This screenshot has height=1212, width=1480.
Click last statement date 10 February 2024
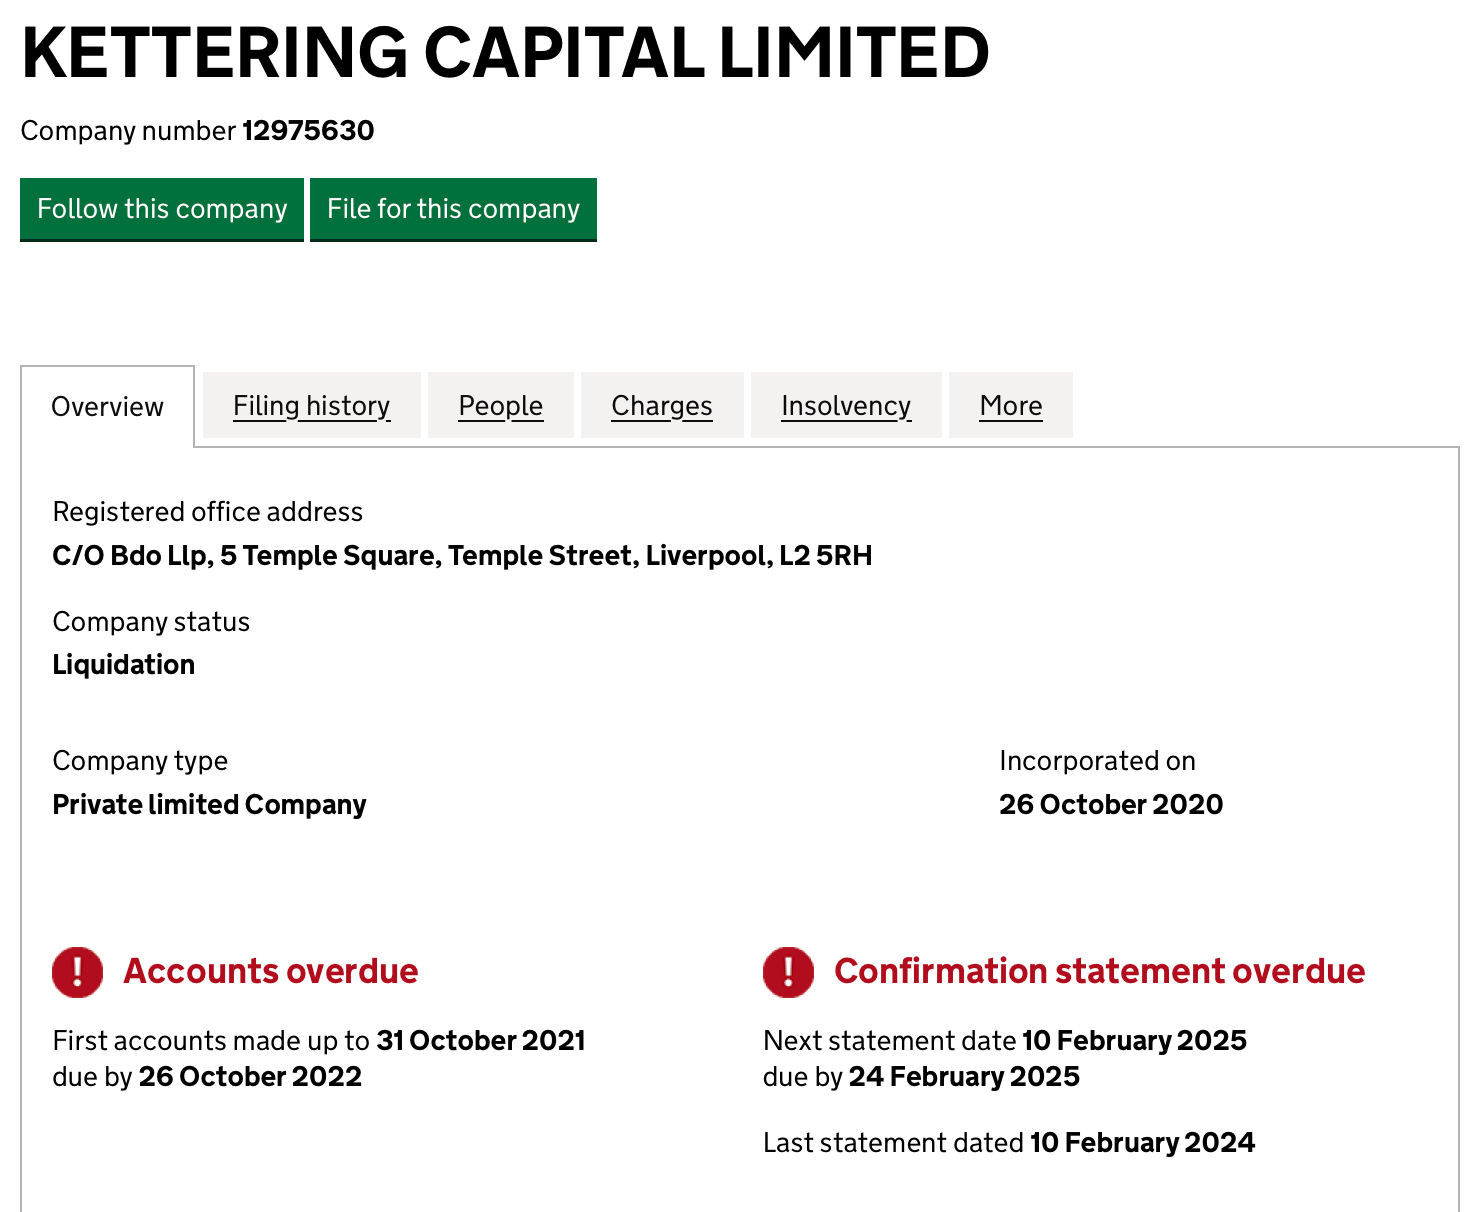pyautogui.click(x=1141, y=1143)
